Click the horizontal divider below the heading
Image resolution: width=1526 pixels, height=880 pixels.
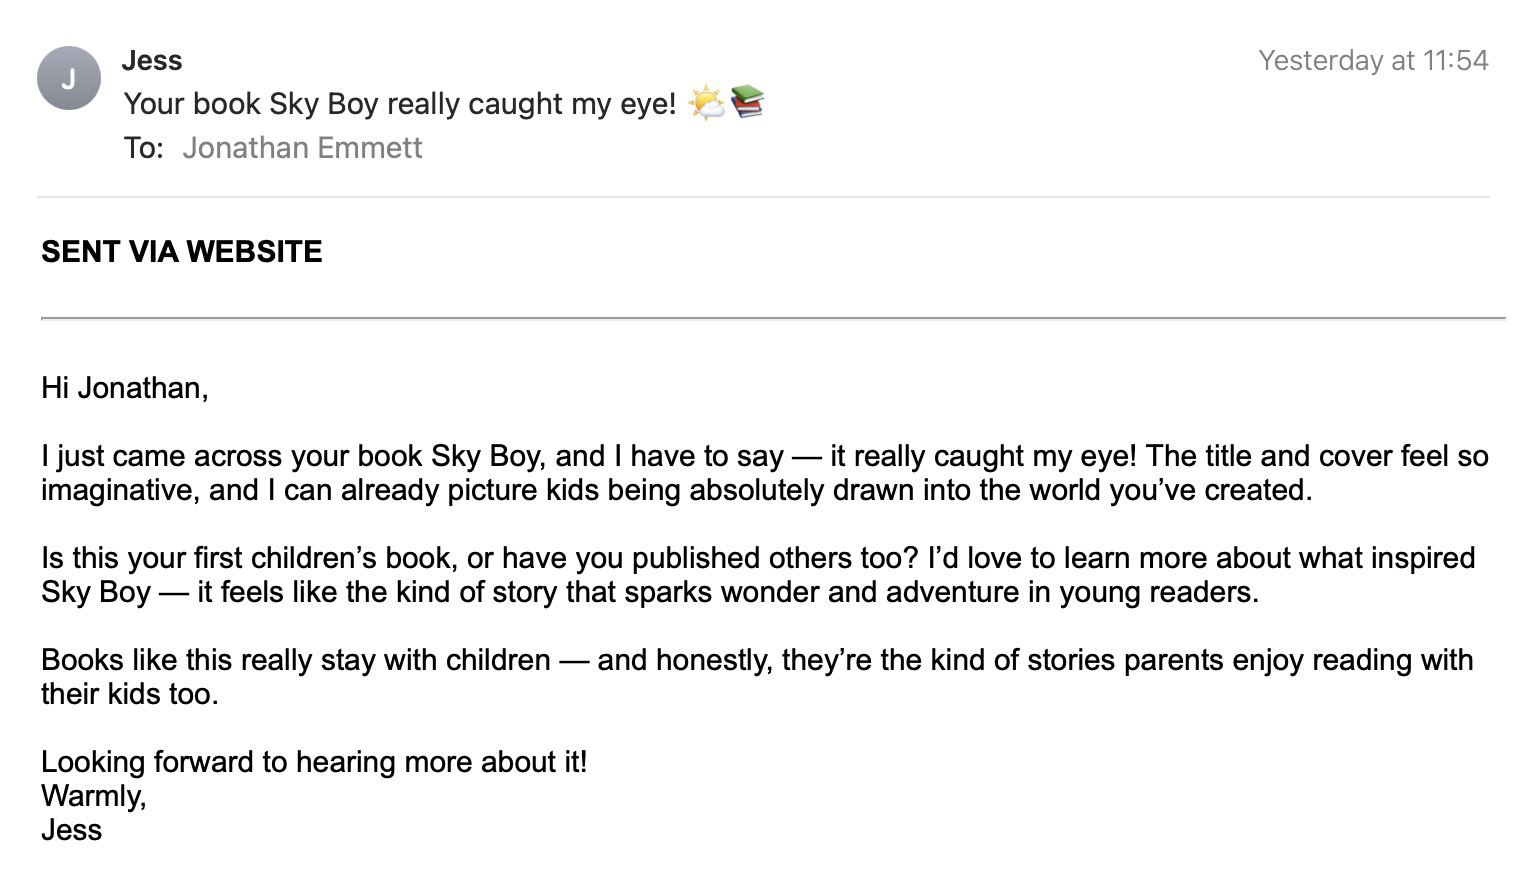pyautogui.click(x=773, y=318)
